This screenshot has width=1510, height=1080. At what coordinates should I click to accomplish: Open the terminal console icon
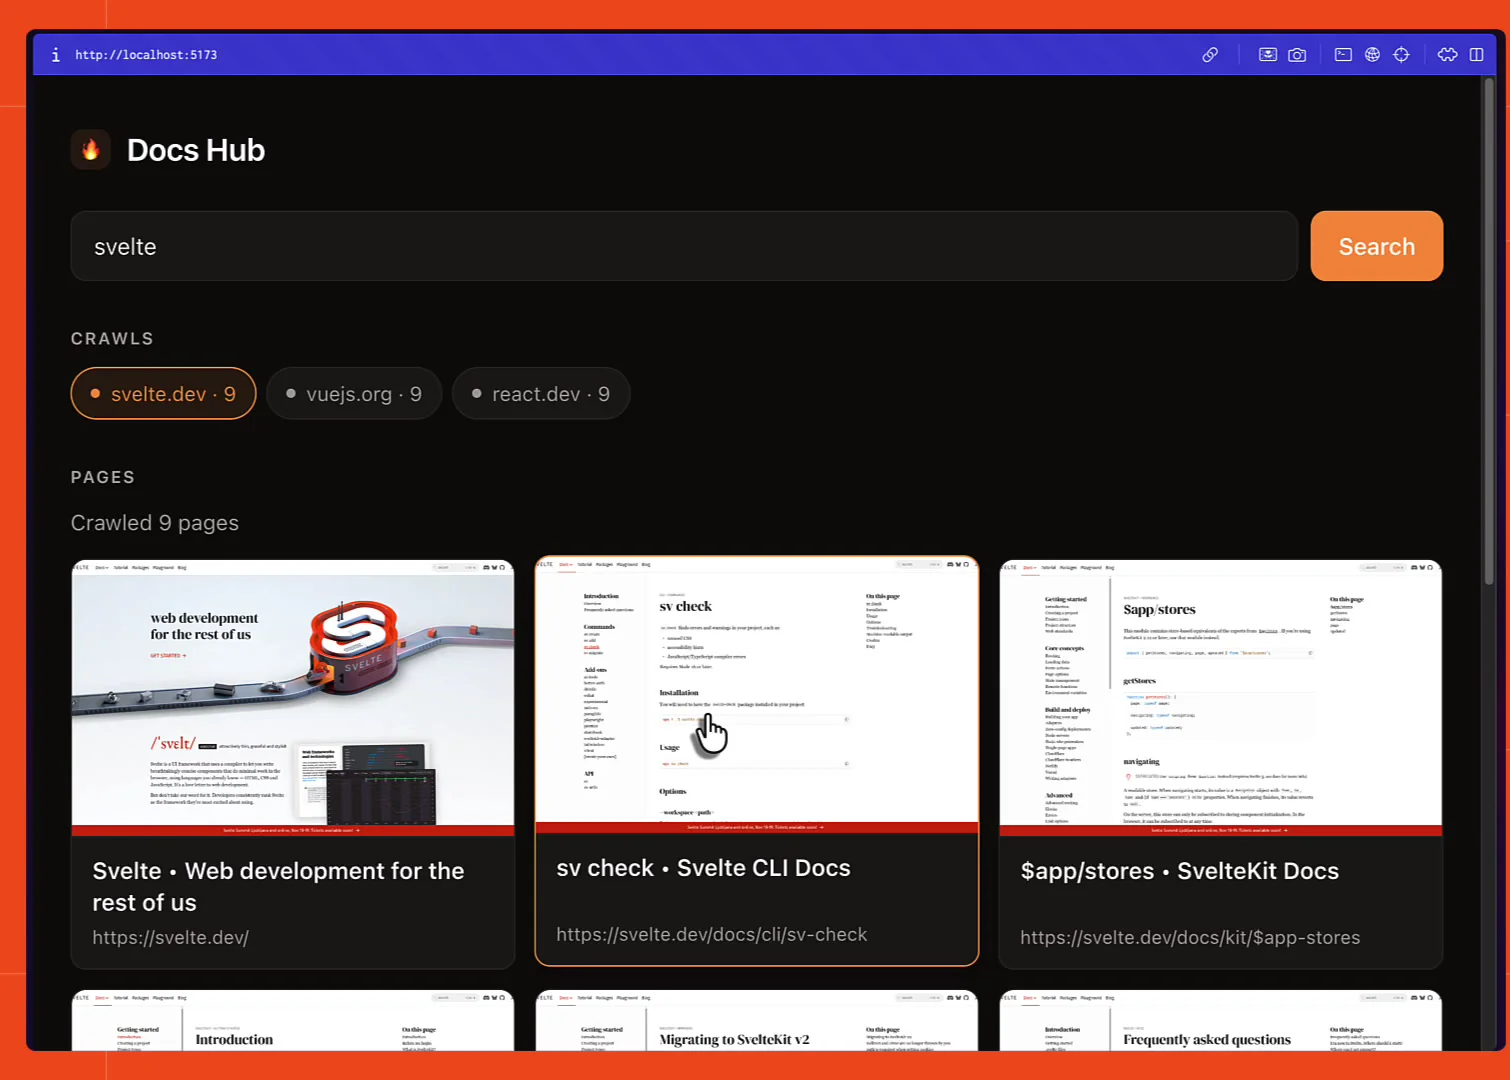pyautogui.click(x=1343, y=55)
